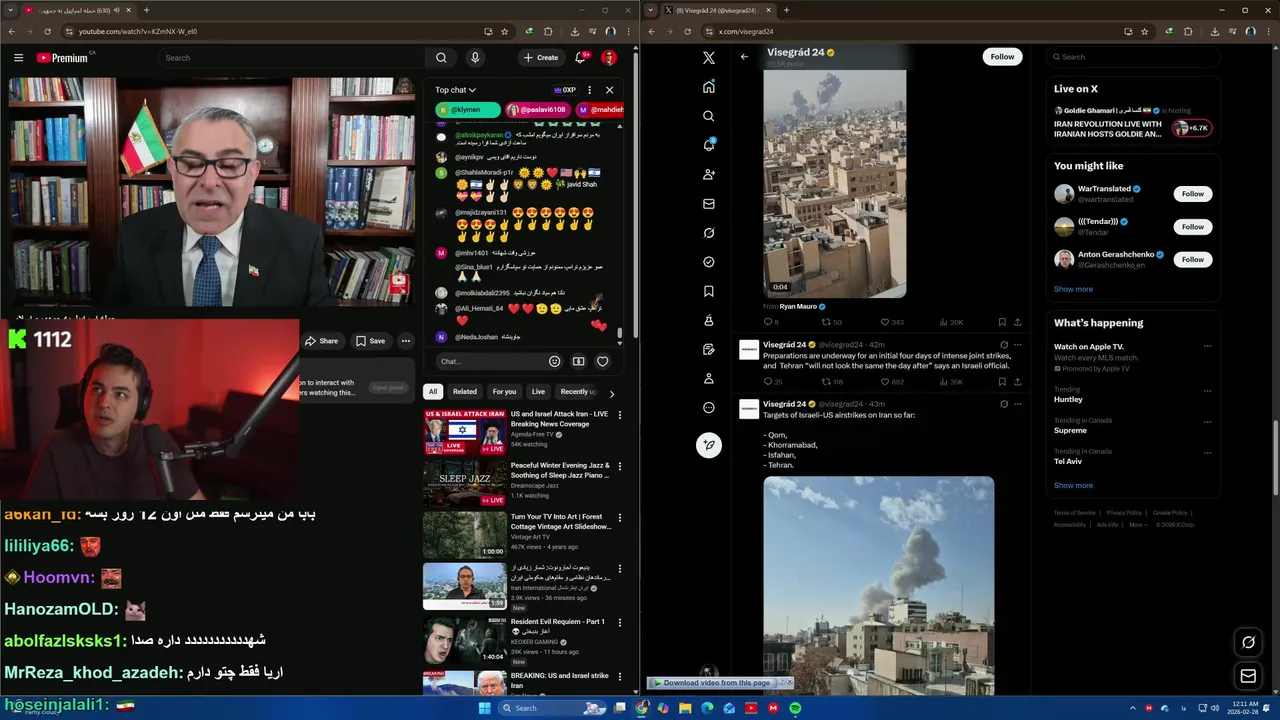The image size is (1280, 720).
Task: Open YouTube hamburger guide menu
Action: click(x=18, y=58)
